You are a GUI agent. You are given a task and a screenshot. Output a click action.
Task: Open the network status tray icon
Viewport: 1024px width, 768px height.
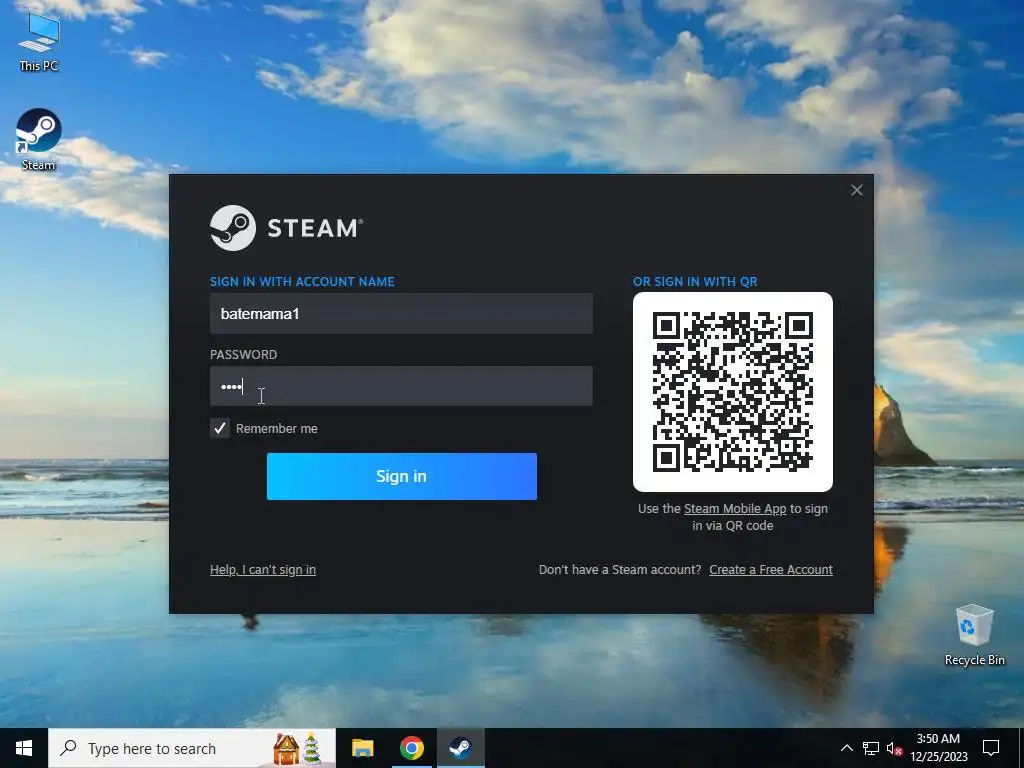point(871,748)
